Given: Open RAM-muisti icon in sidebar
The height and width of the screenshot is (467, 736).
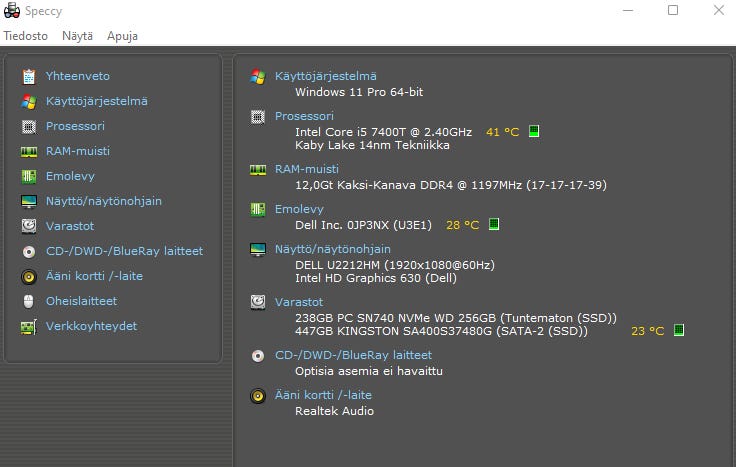Looking at the screenshot, I should point(28,151).
